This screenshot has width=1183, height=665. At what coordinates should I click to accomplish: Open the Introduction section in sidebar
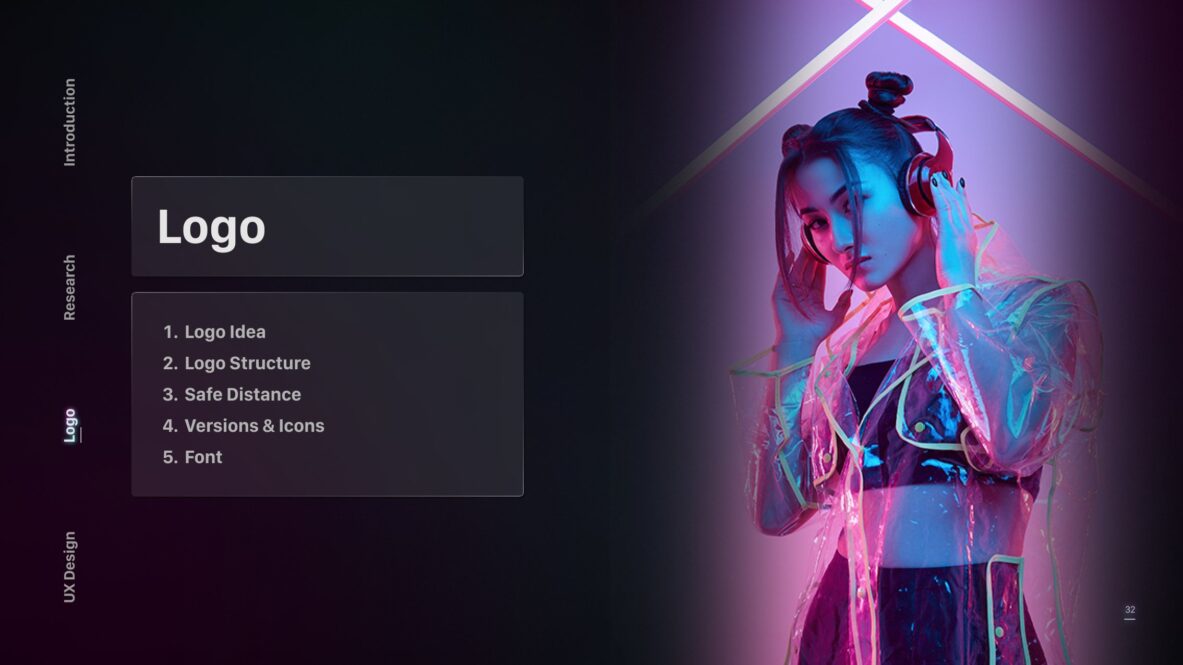tap(69, 122)
